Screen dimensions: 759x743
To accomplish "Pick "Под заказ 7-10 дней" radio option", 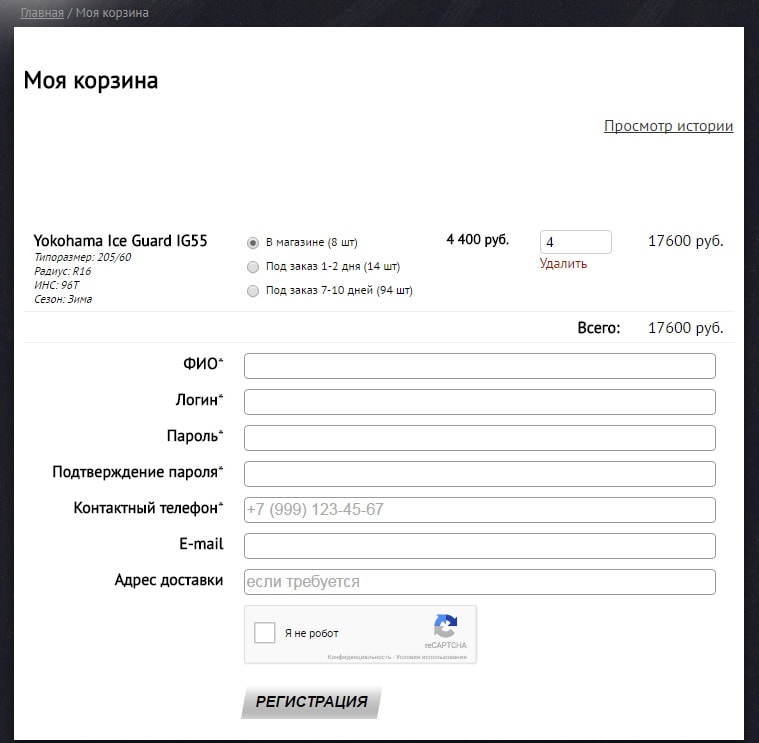I will (x=253, y=291).
